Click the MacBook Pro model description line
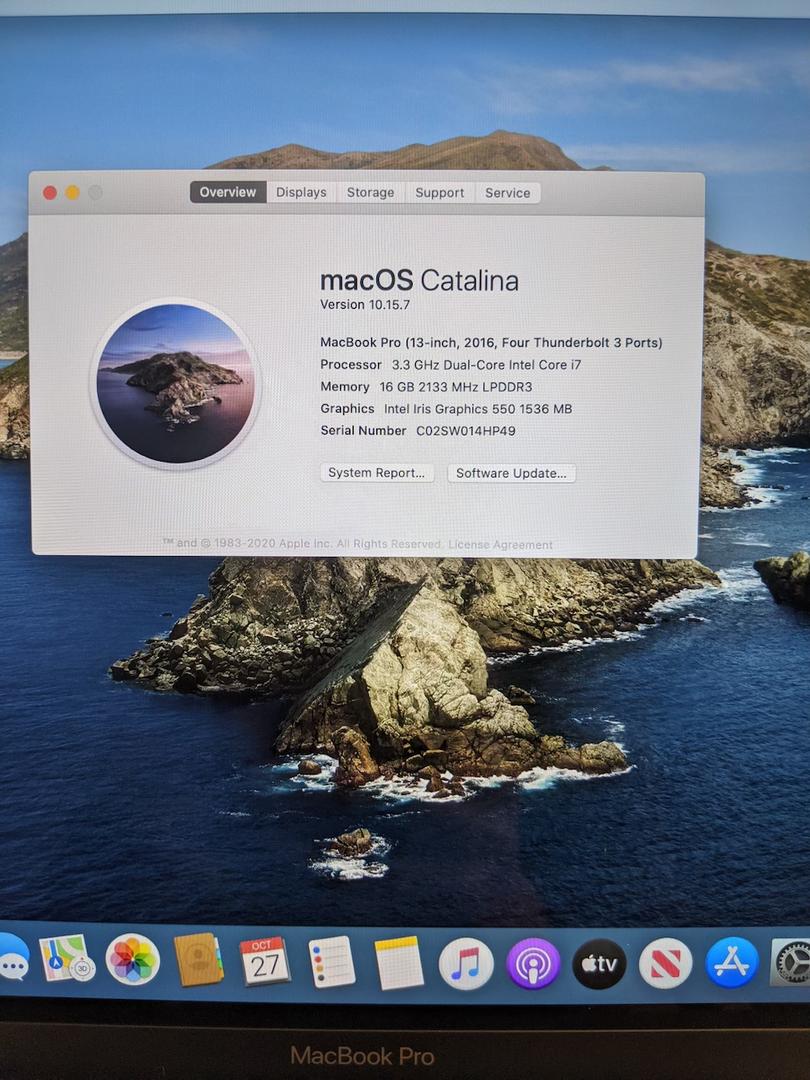 [491, 342]
